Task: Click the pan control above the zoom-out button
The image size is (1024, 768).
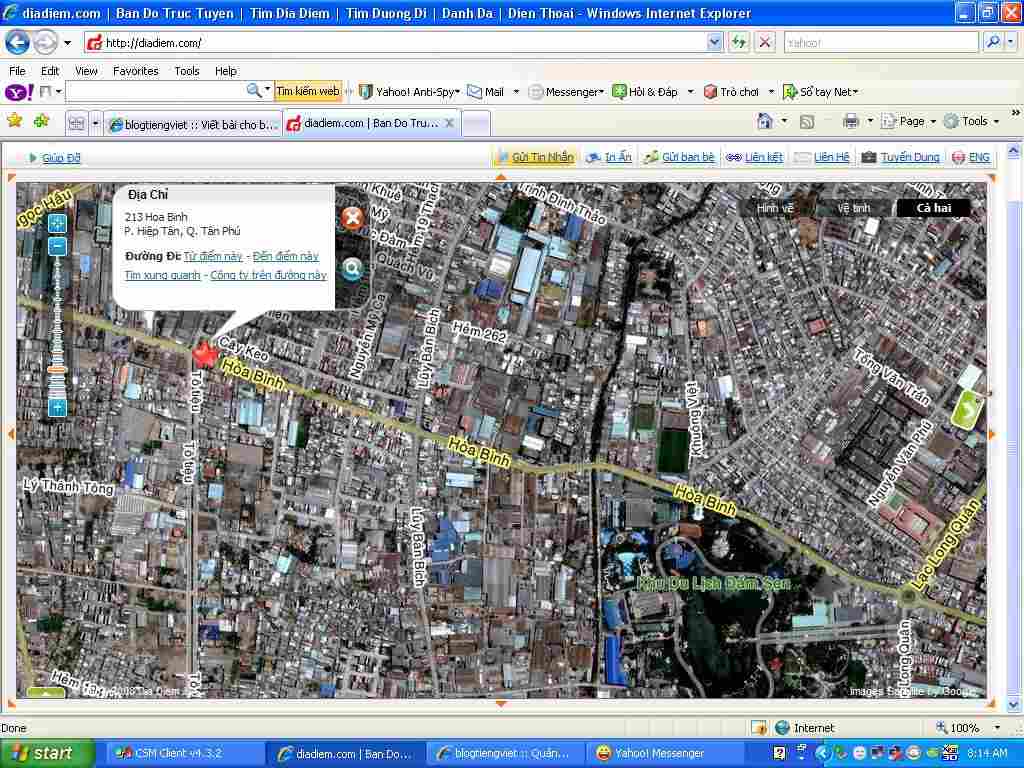Action: click(57, 224)
